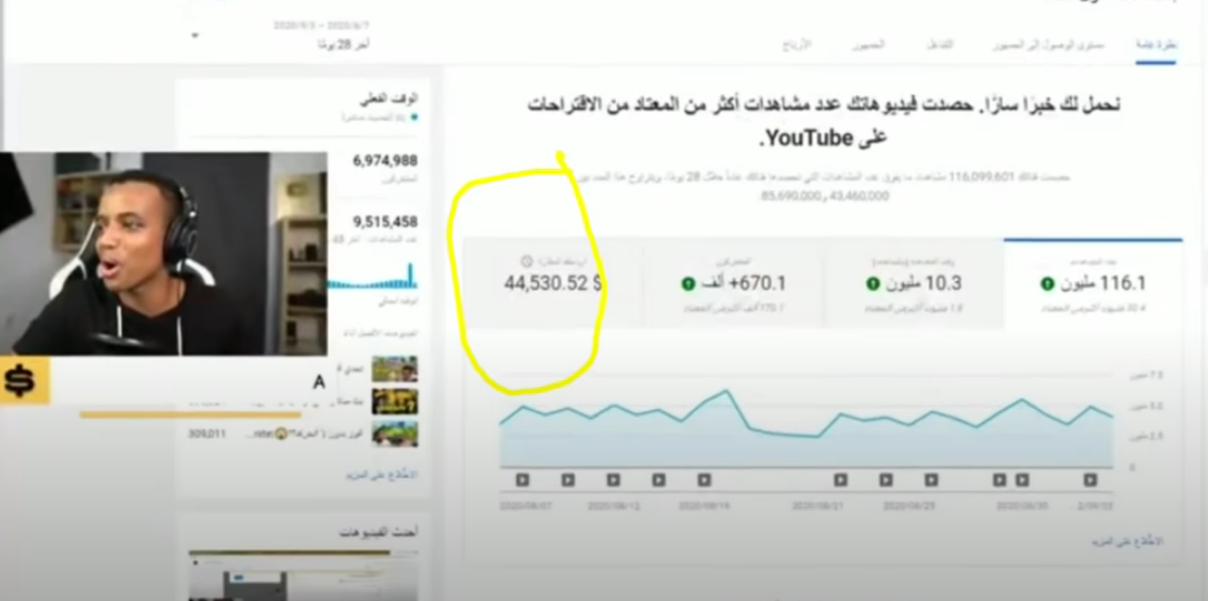Click the green arrow icon beside +670.1
1208x601 pixels.
[x=688, y=284]
